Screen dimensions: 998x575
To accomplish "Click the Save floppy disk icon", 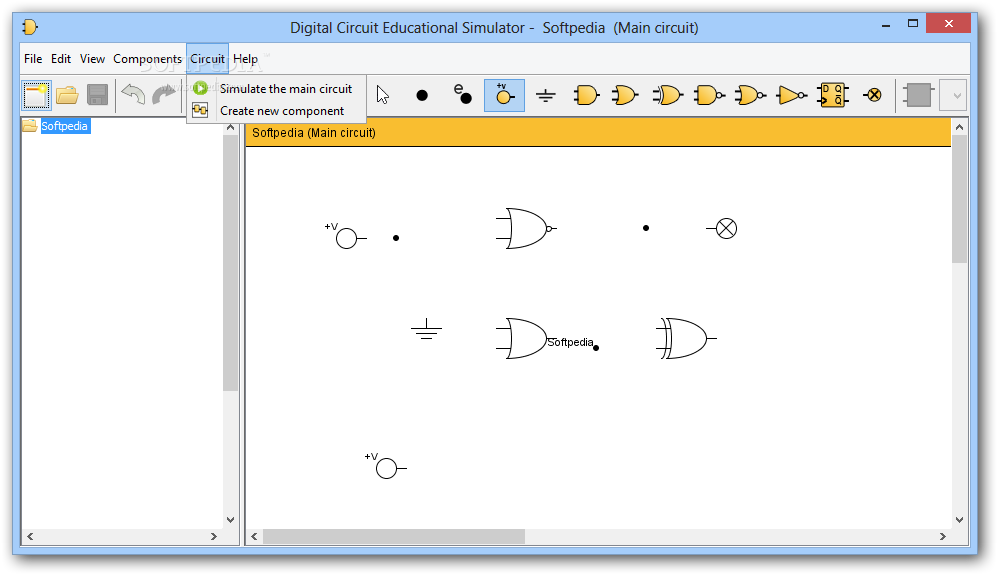I will (97, 96).
